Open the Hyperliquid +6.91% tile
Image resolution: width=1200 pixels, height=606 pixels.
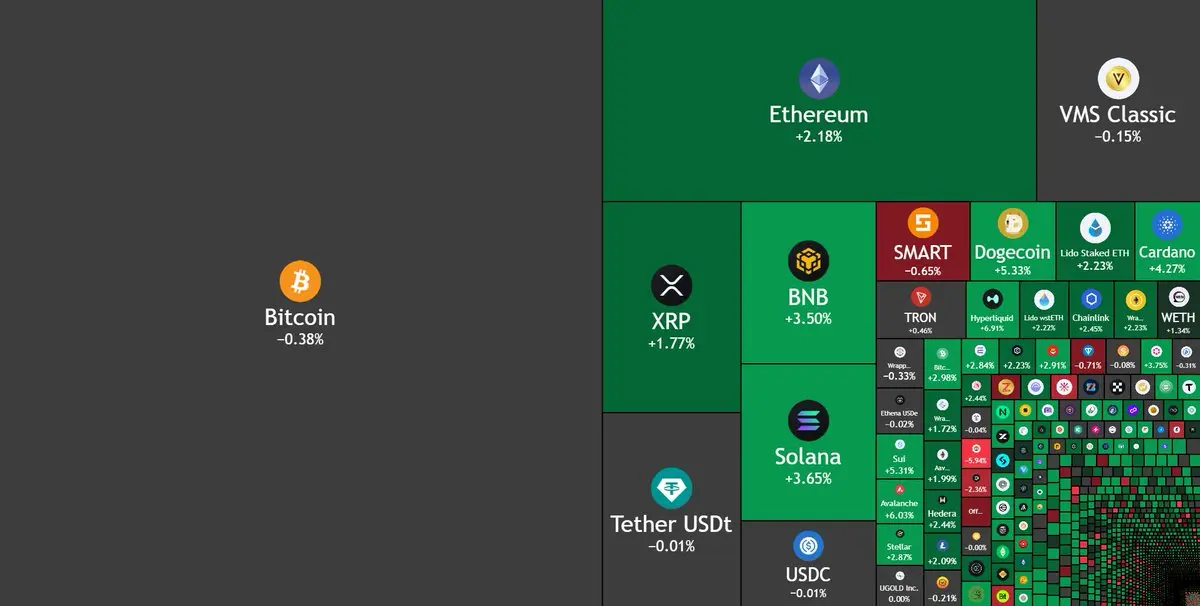(992, 309)
